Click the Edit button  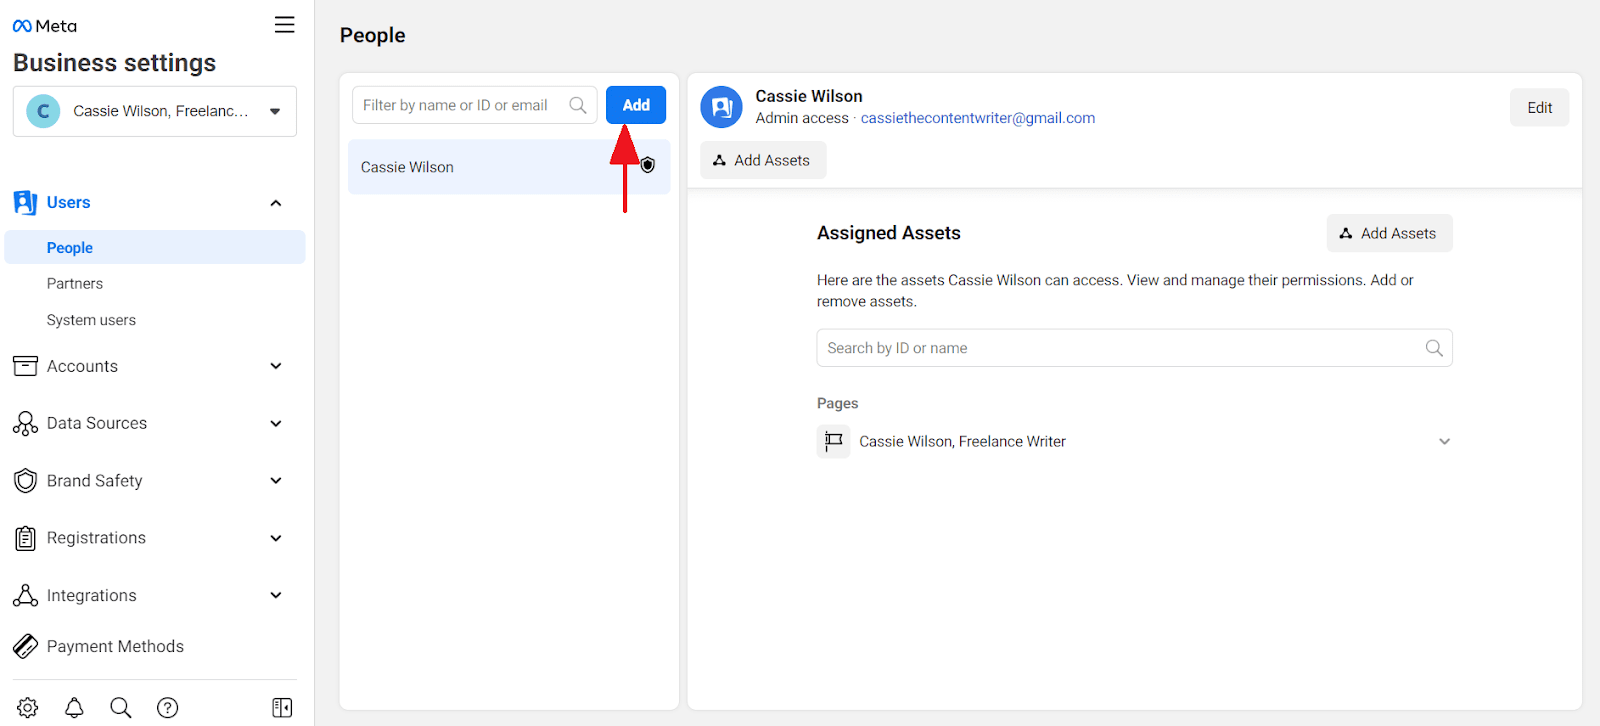click(1540, 108)
